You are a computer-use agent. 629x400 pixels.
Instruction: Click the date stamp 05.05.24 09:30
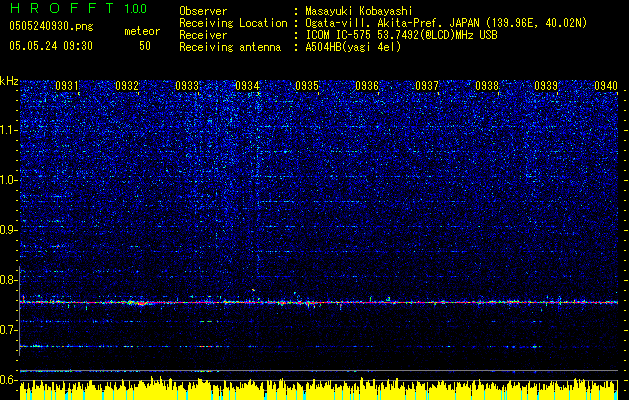click(51, 46)
